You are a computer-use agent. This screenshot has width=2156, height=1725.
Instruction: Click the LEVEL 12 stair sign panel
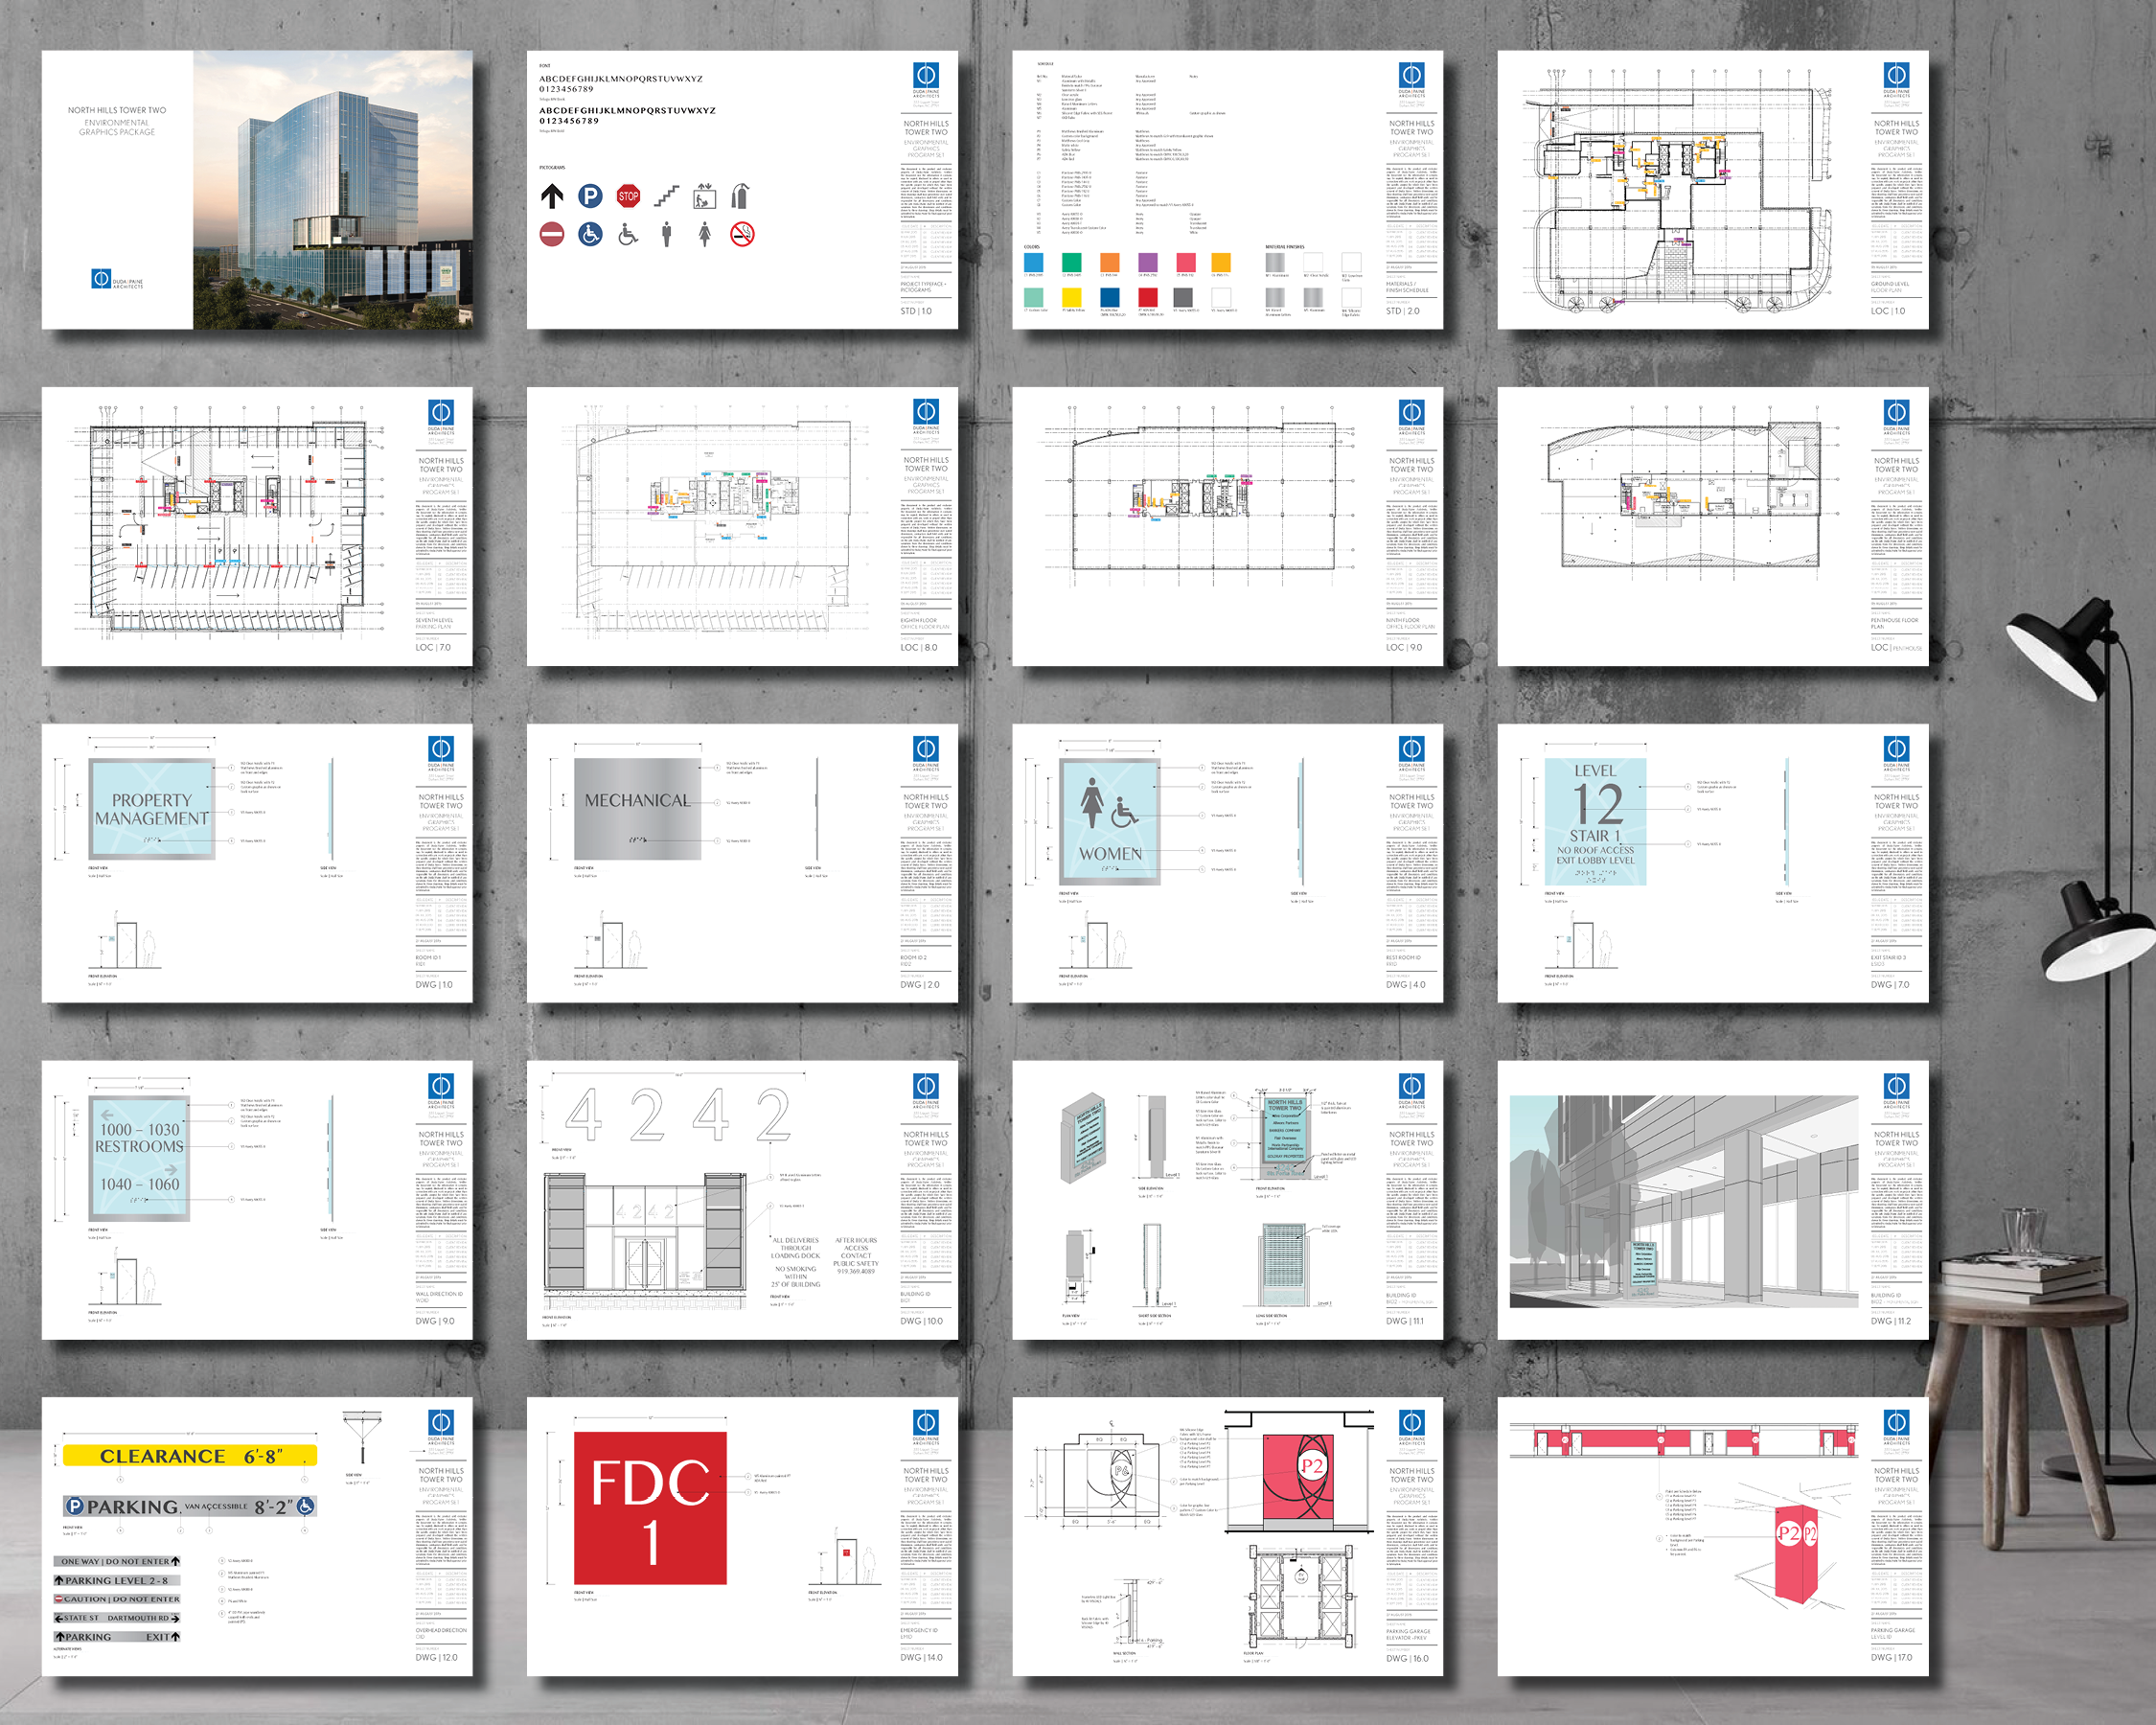[1595, 822]
